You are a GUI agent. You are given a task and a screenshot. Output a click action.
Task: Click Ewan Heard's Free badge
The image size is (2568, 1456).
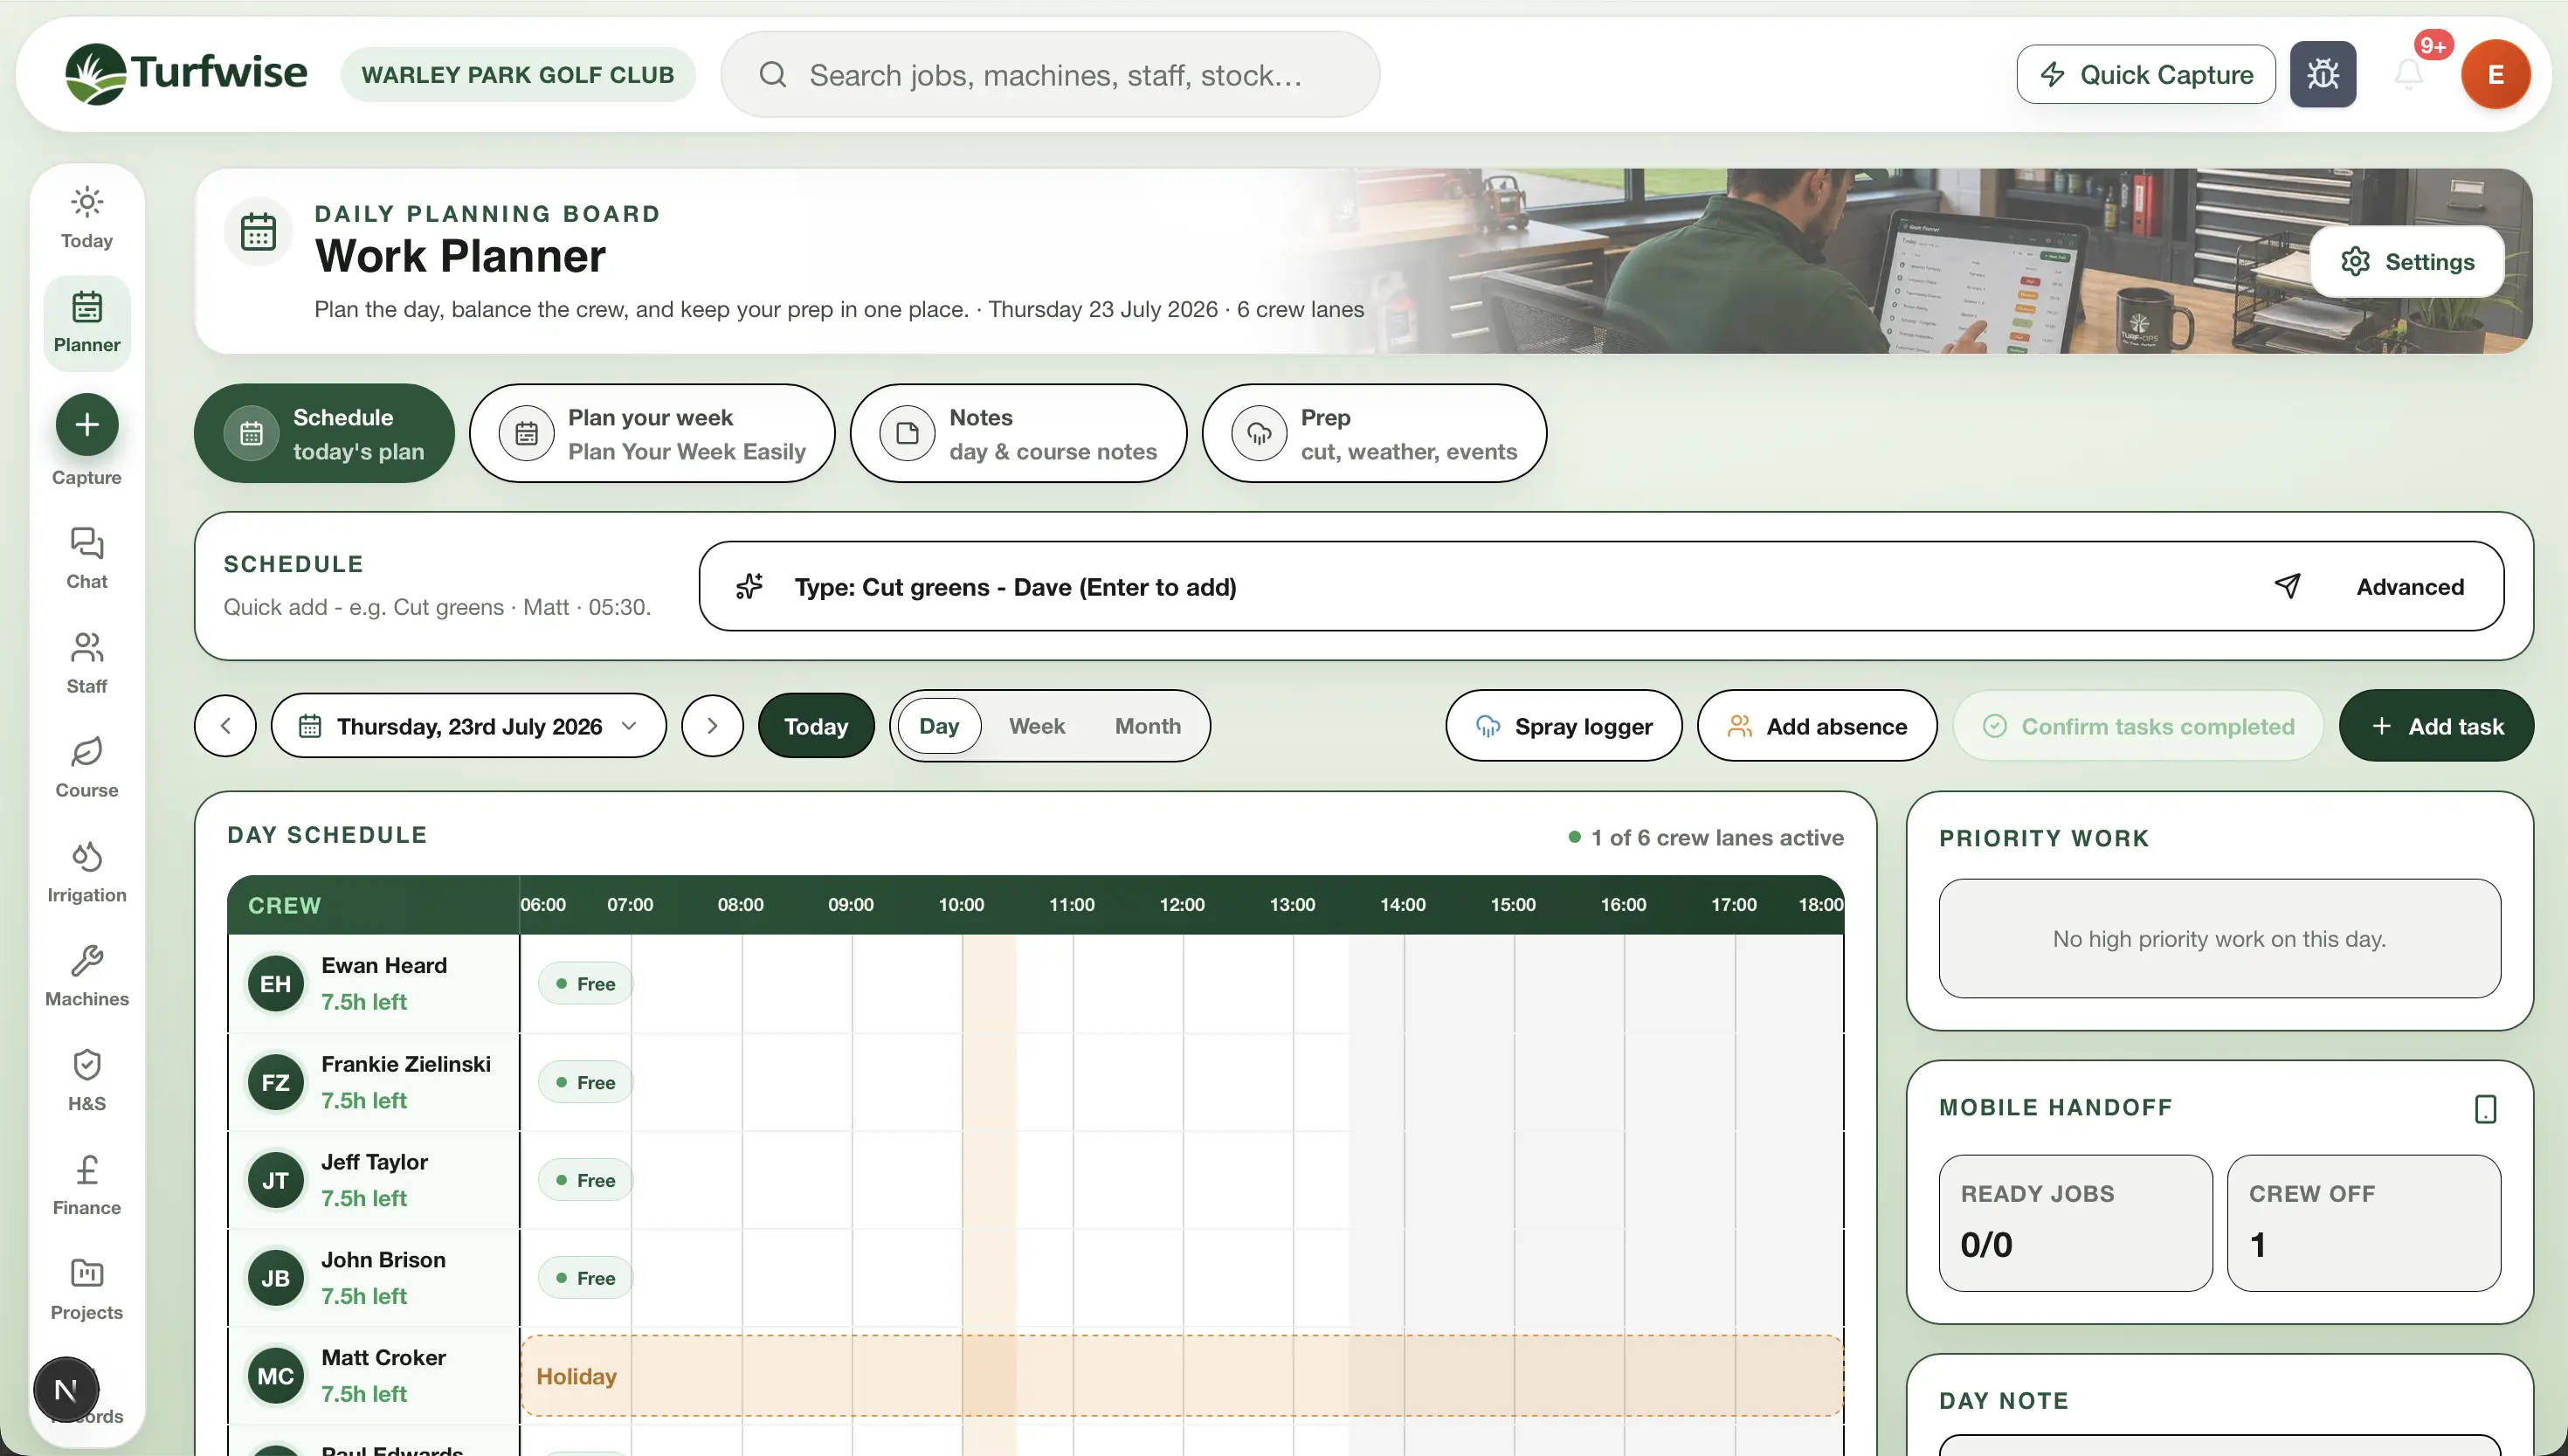coord(585,983)
